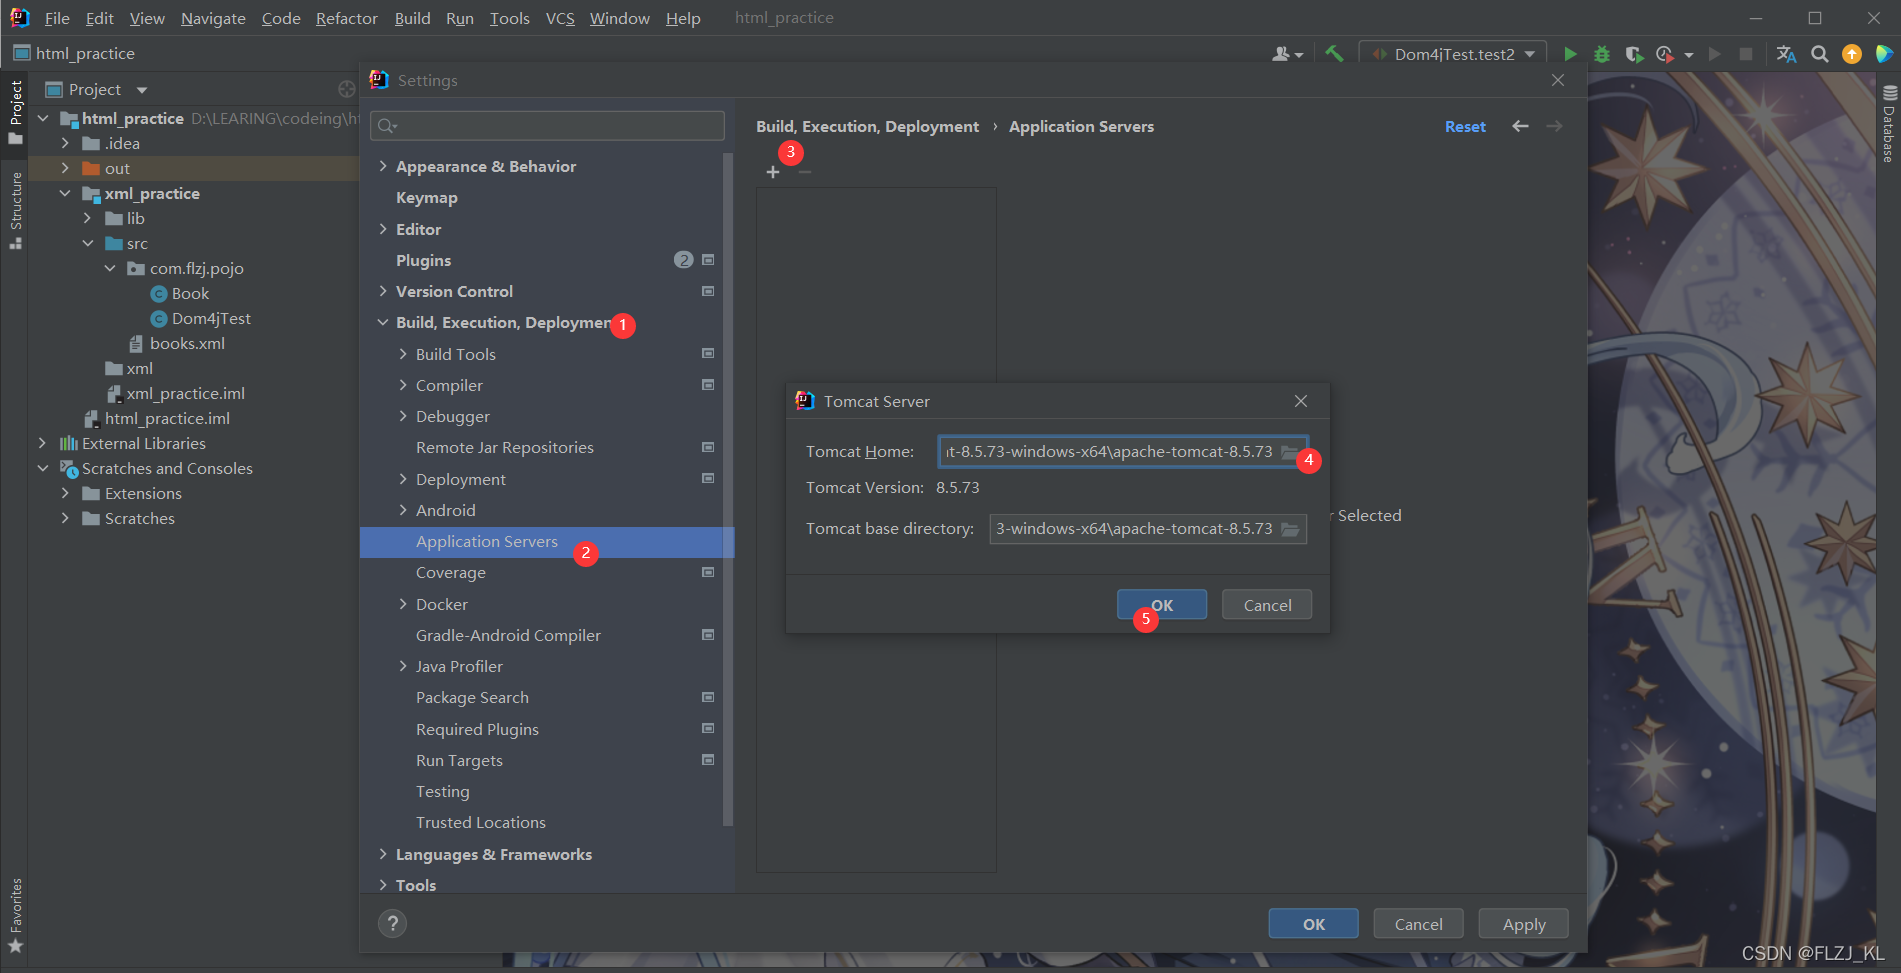Expand Appearance & Behavior settings
The width and height of the screenshot is (1901, 973).
[383, 166]
